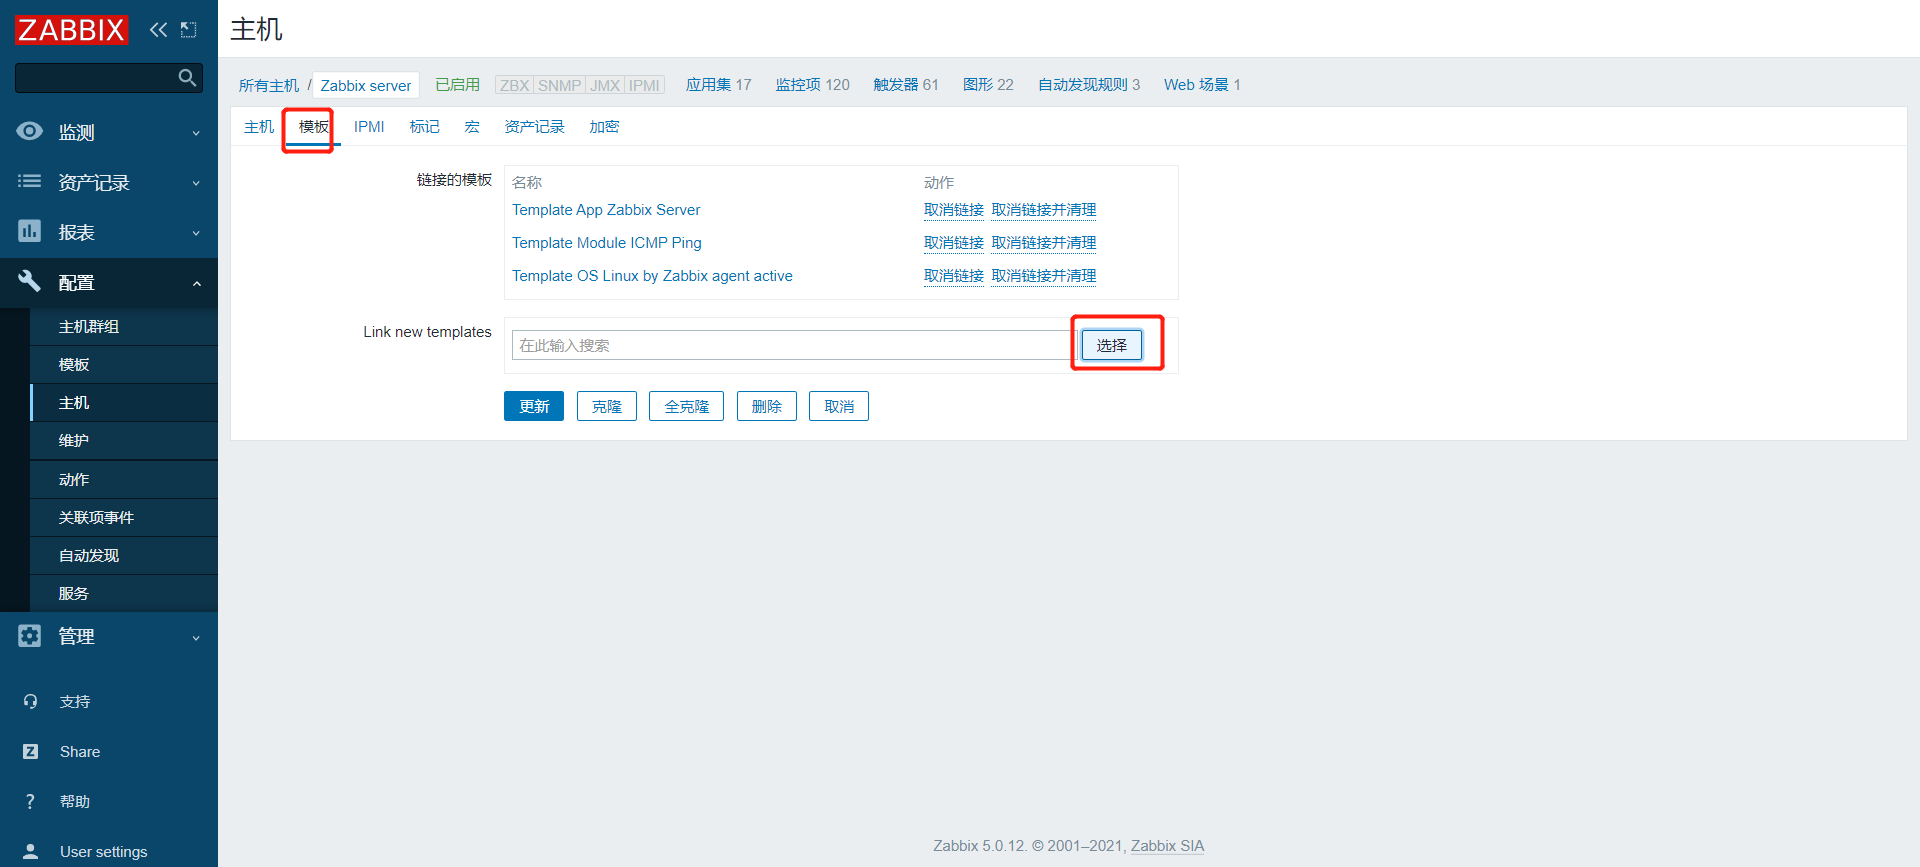1920x867 pixels.
Task: Switch to the 宏 tab
Action: pos(472,126)
